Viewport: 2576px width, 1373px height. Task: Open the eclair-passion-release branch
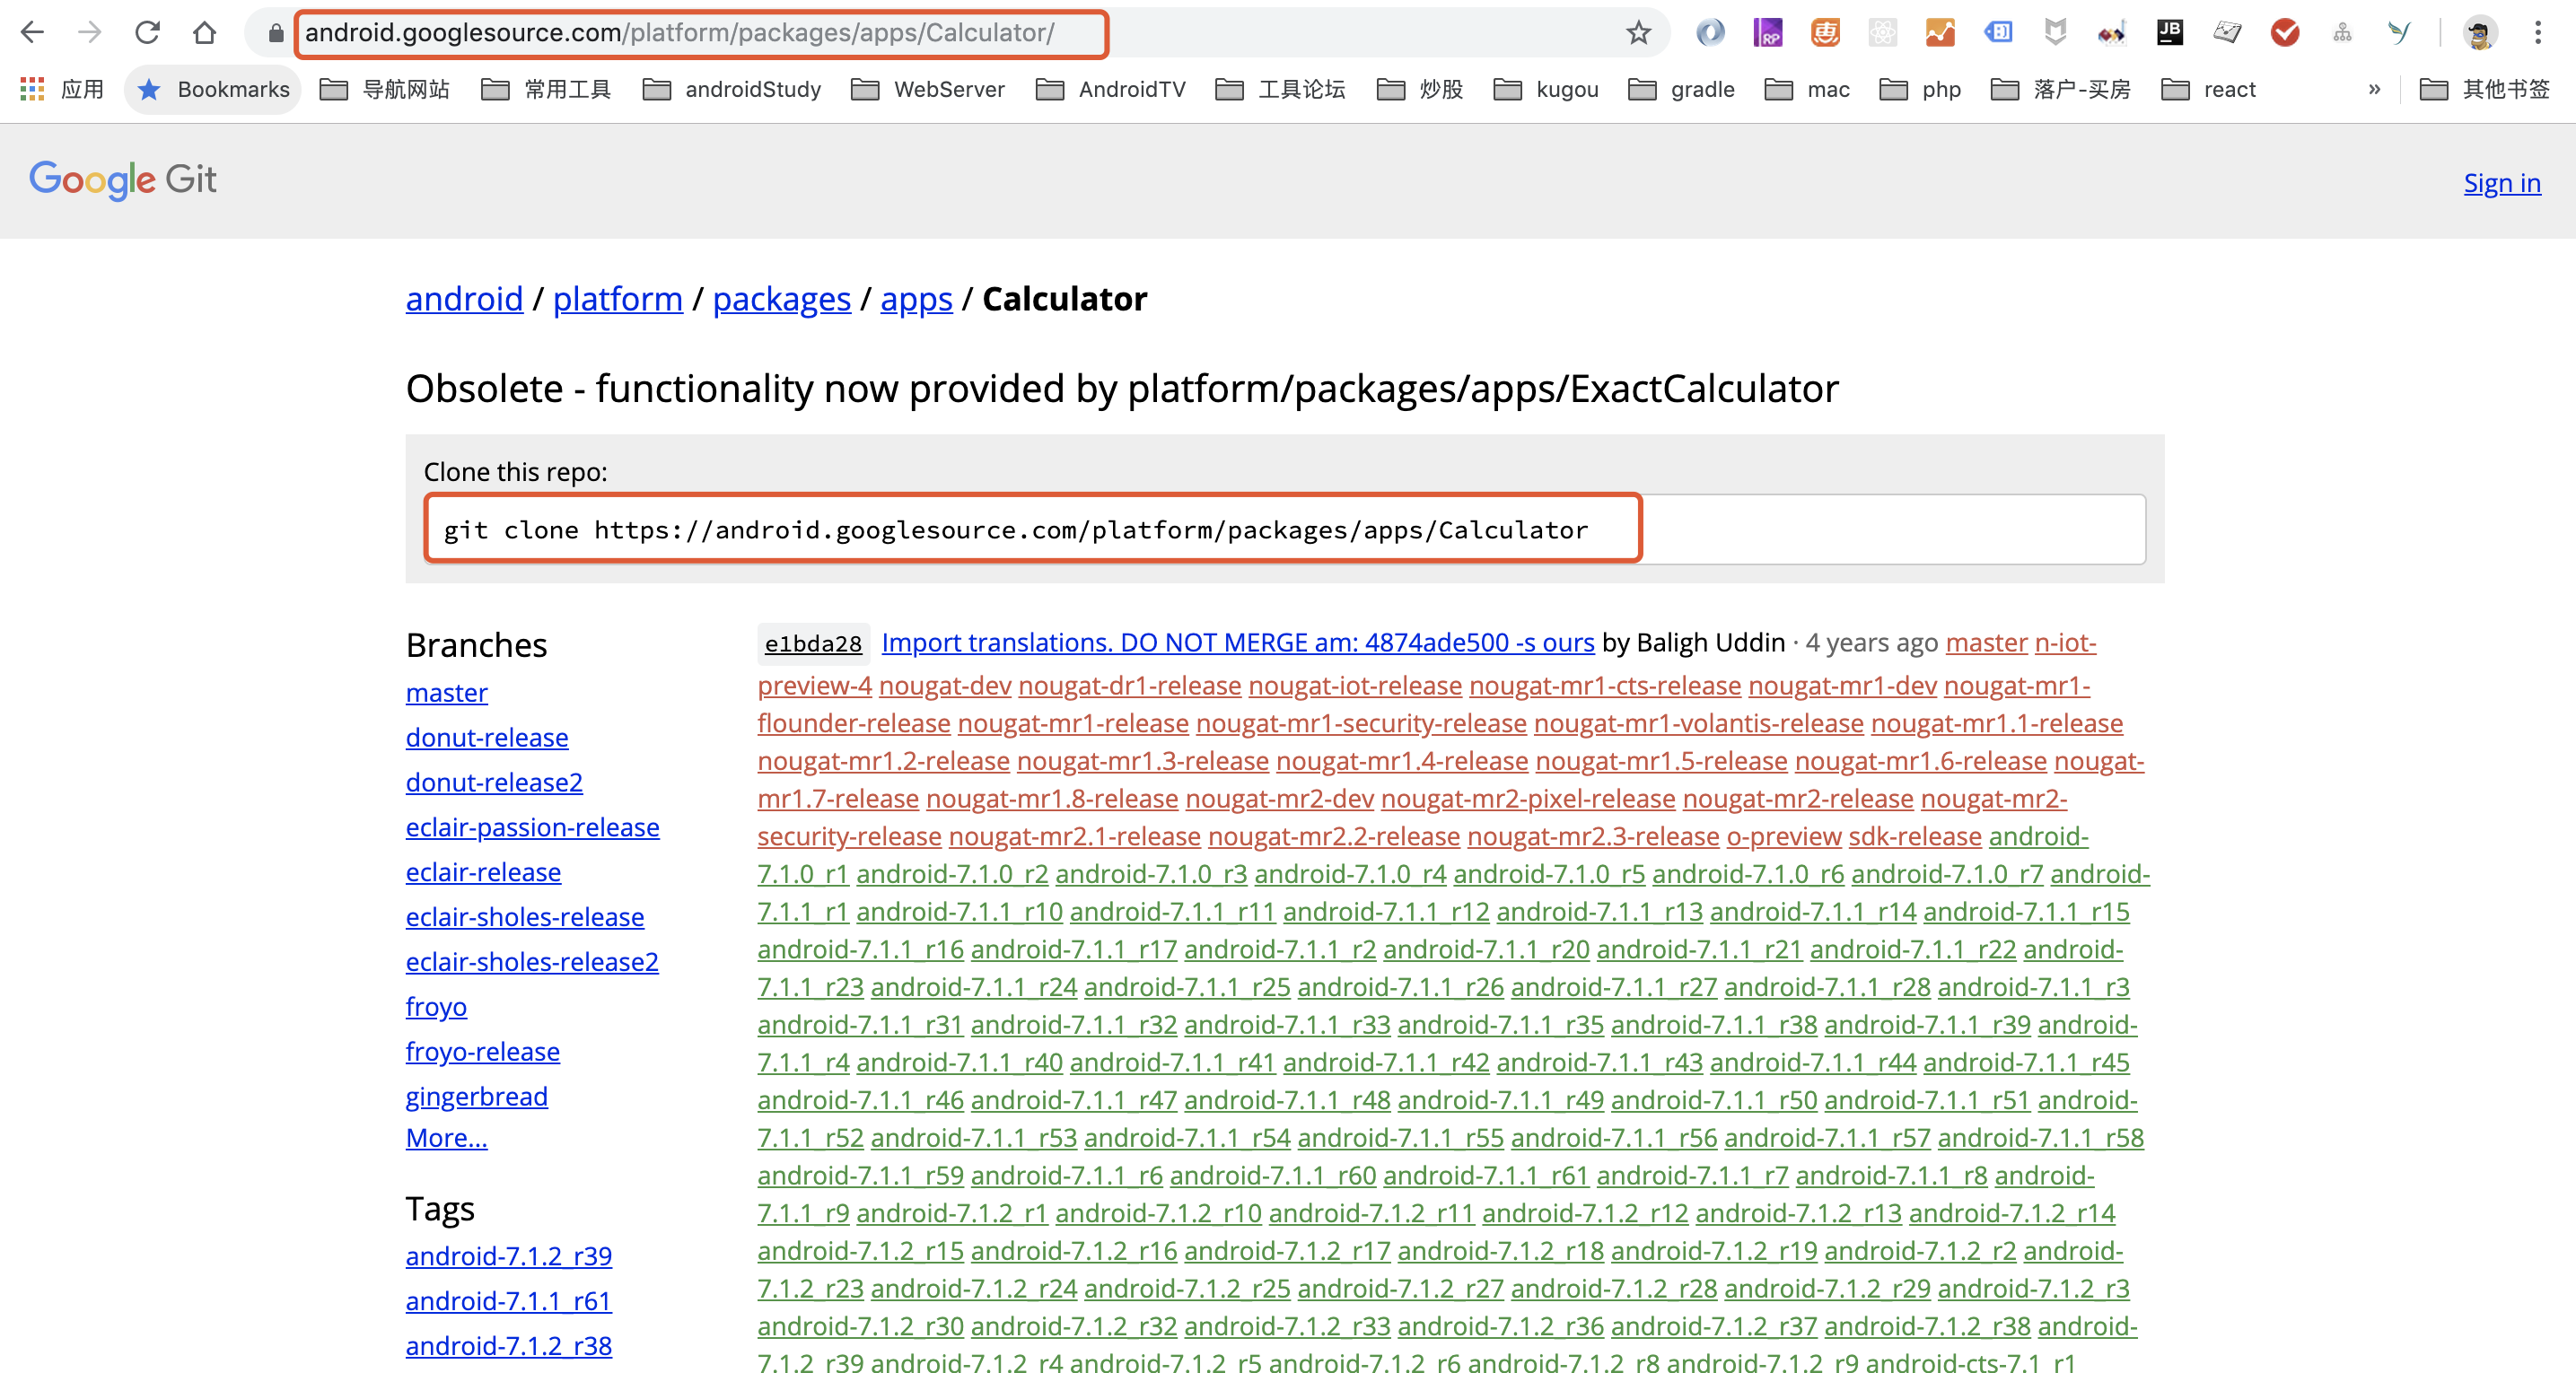533,828
